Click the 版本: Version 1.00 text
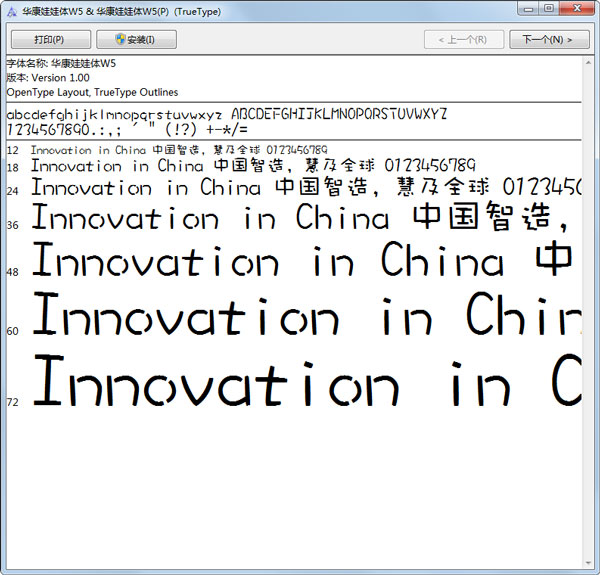The image size is (600, 575). (x=48, y=78)
